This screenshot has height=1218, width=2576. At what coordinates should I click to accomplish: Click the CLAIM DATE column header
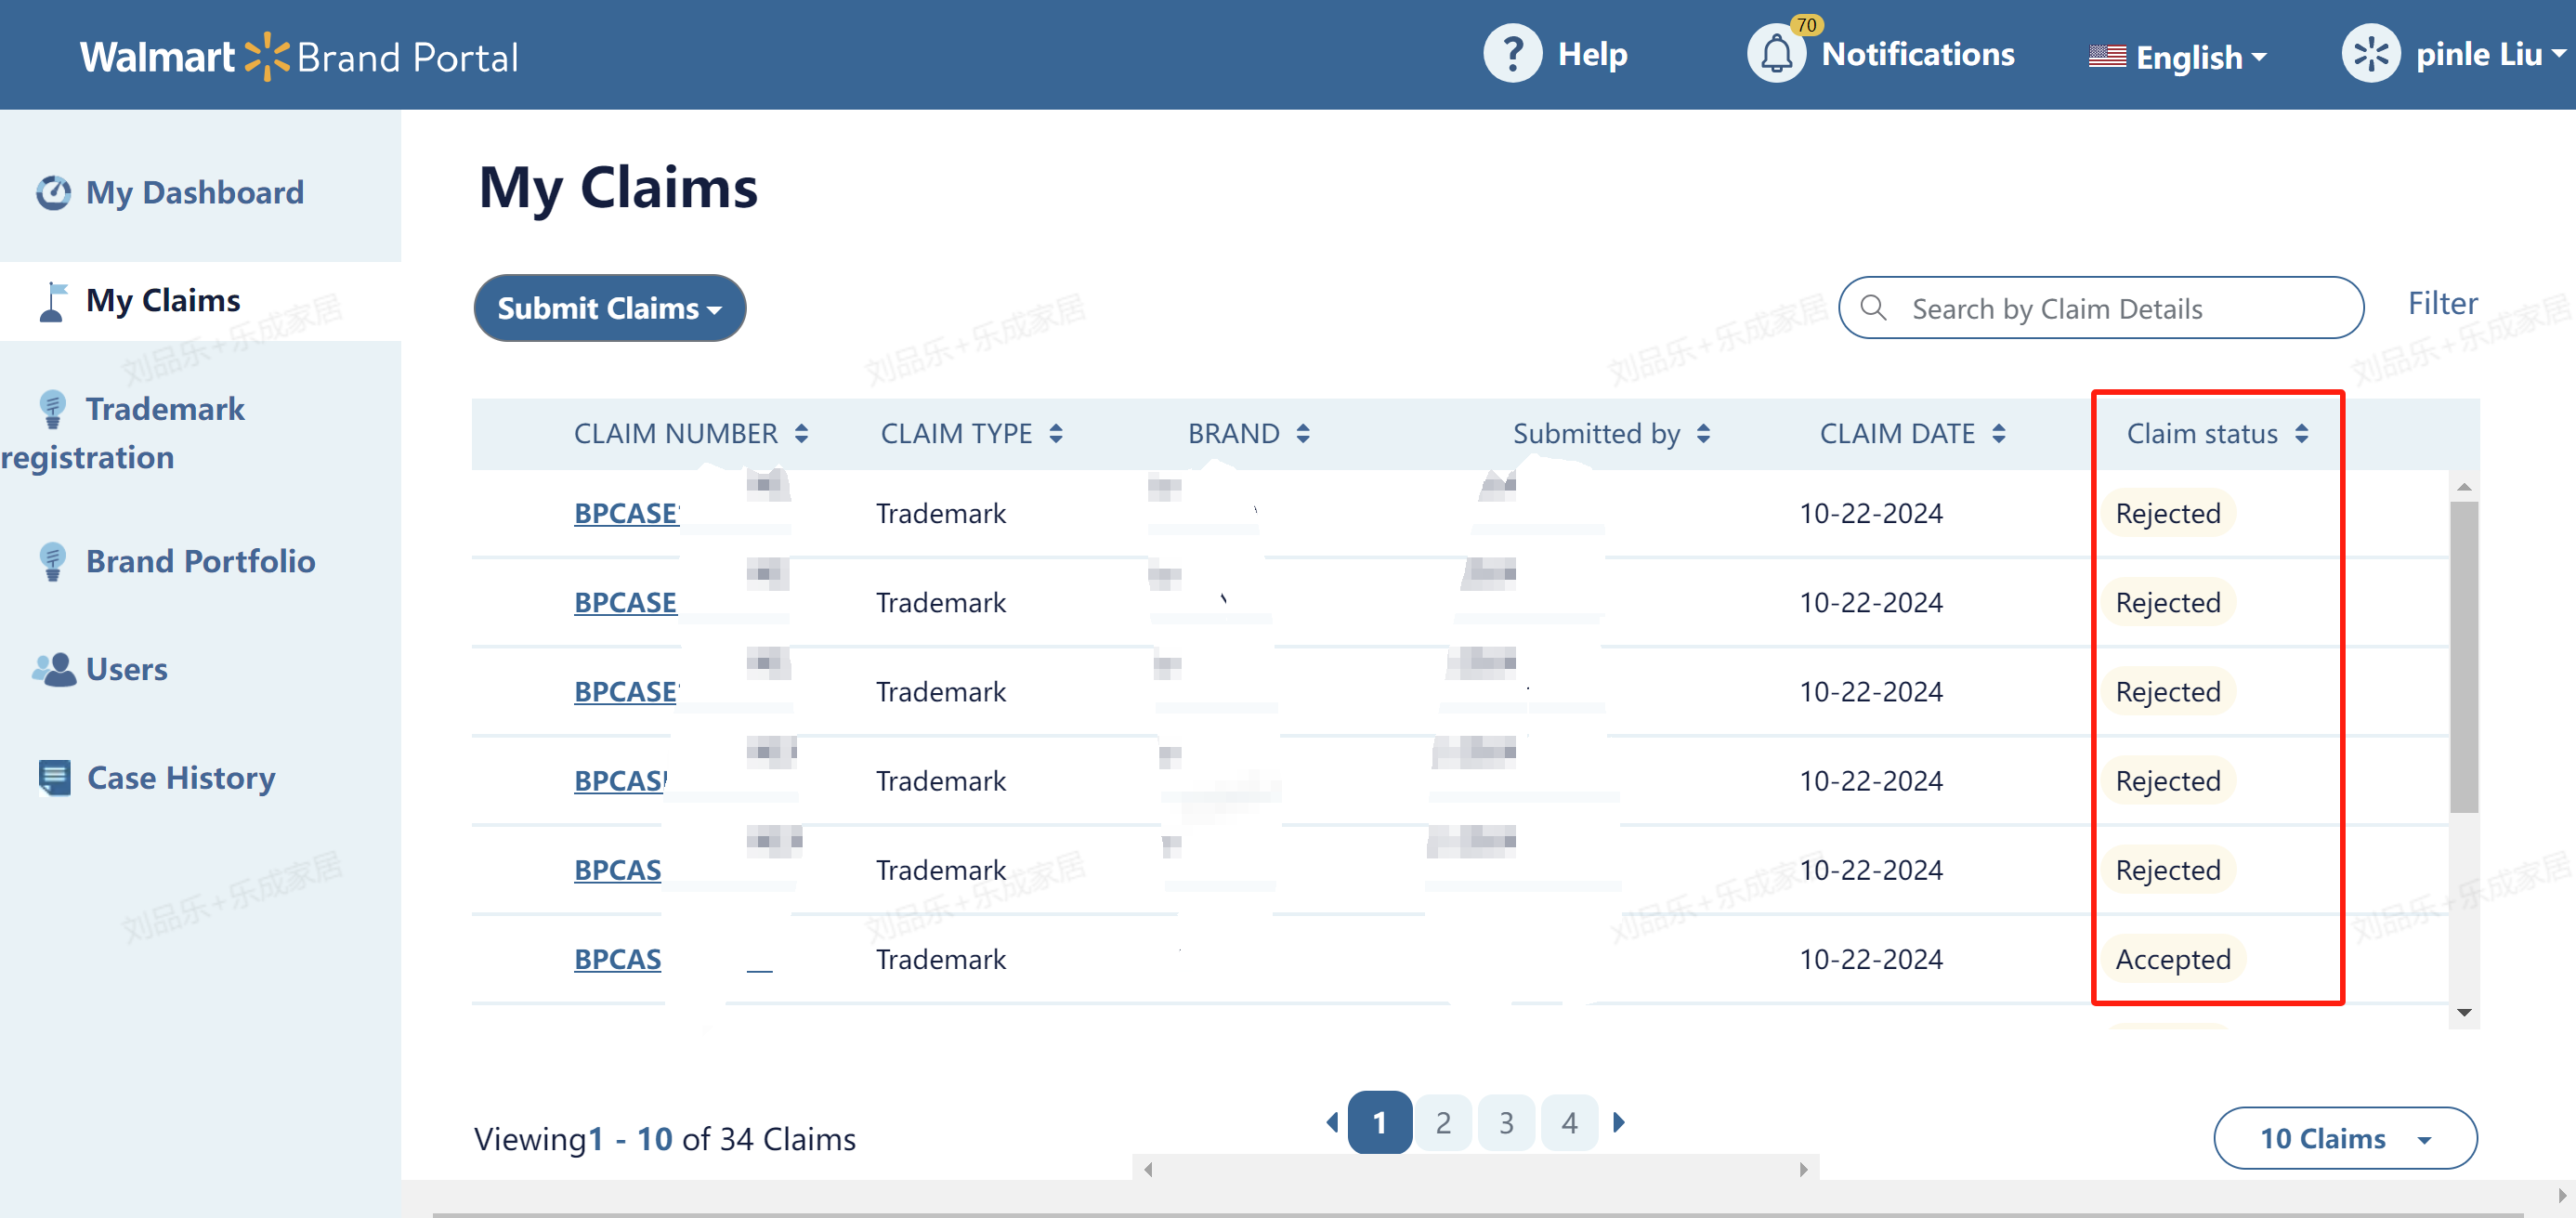(x=1897, y=433)
